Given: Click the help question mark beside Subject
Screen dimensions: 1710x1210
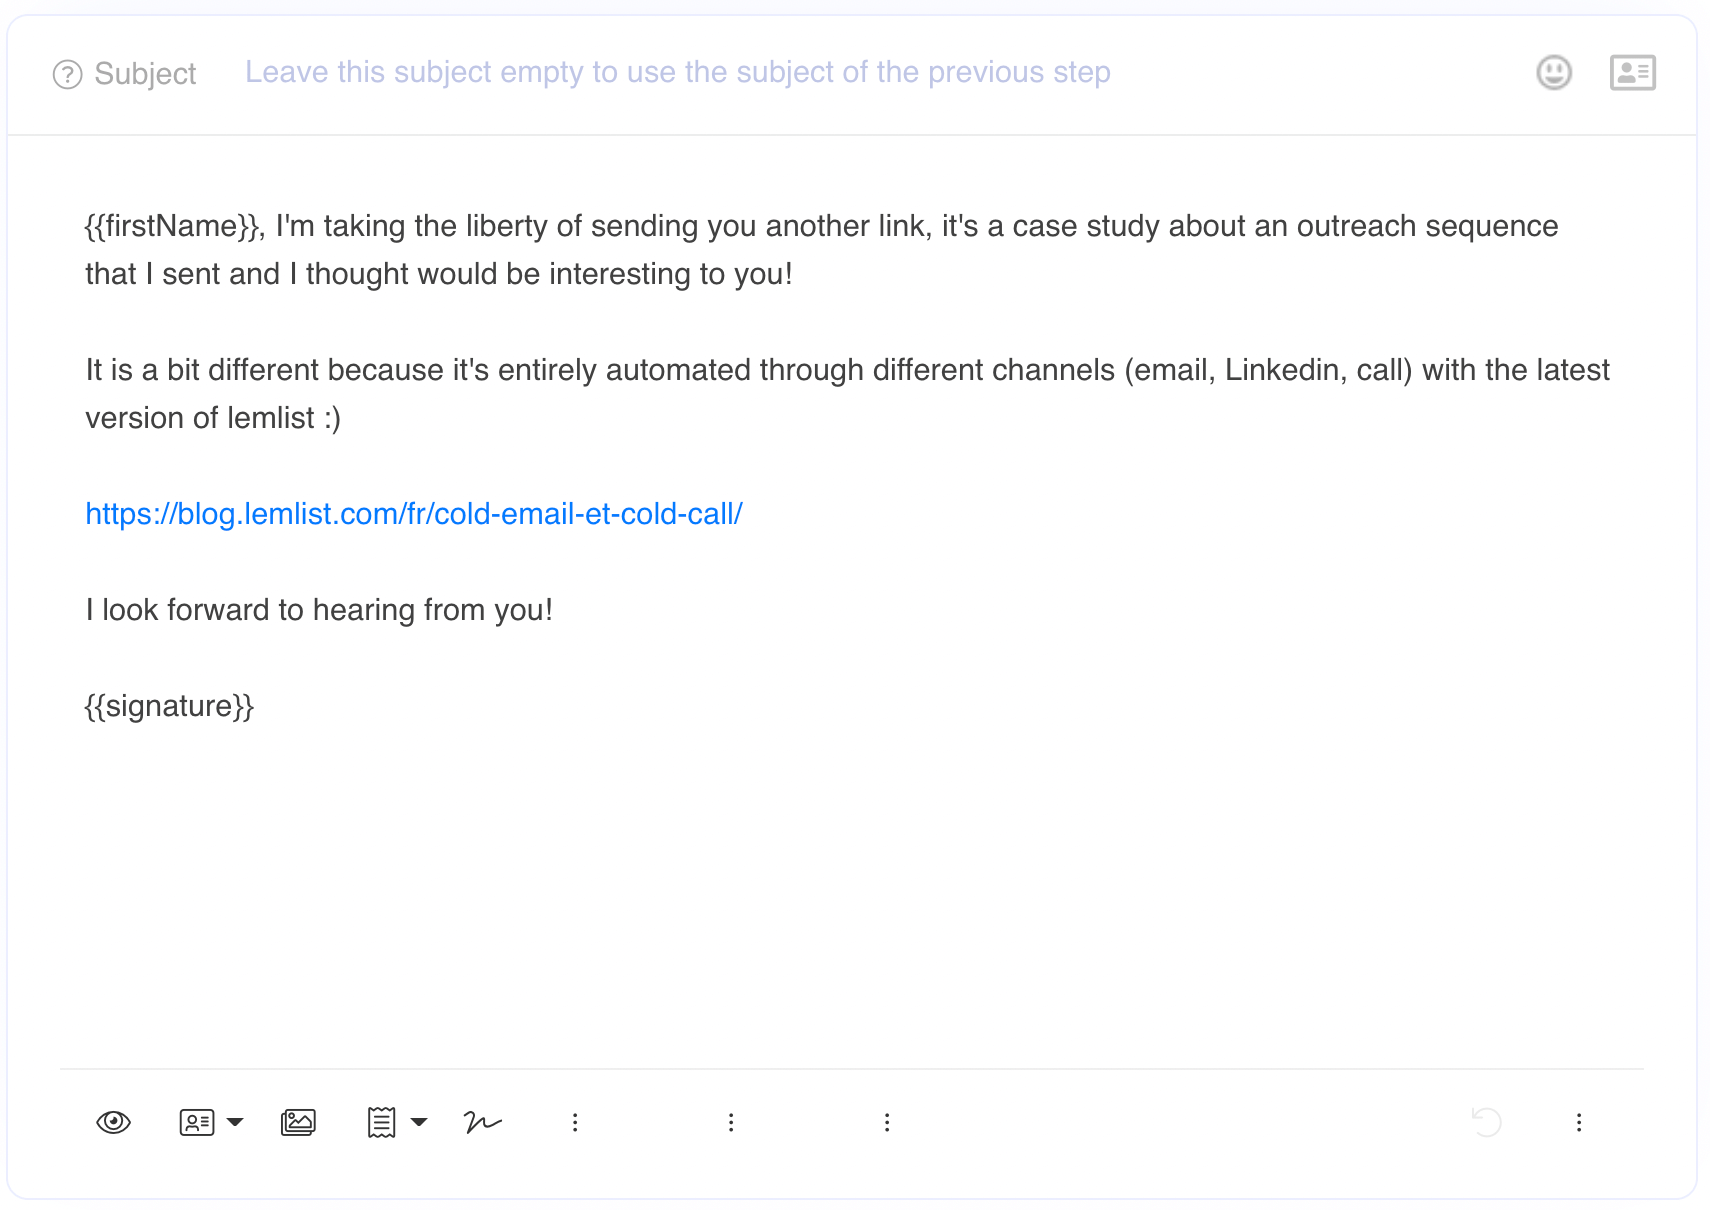Looking at the screenshot, I should pos(67,74).
